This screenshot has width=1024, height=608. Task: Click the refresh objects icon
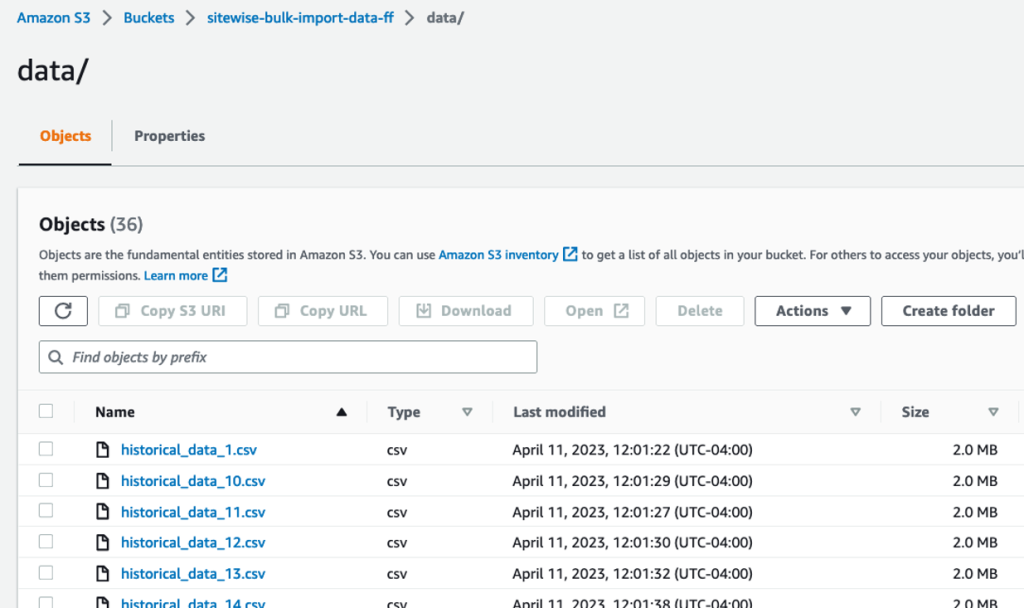(63, 311)
